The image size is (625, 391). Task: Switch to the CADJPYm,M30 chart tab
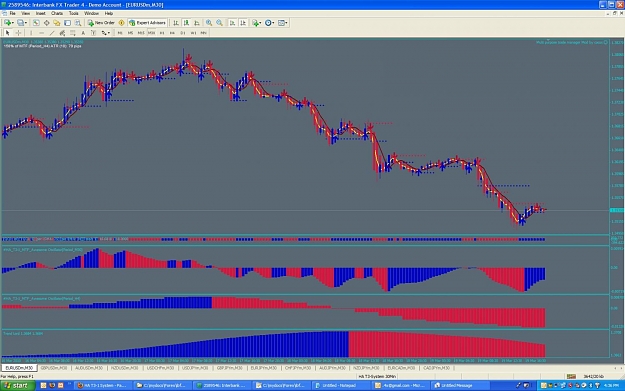(436, 368)
